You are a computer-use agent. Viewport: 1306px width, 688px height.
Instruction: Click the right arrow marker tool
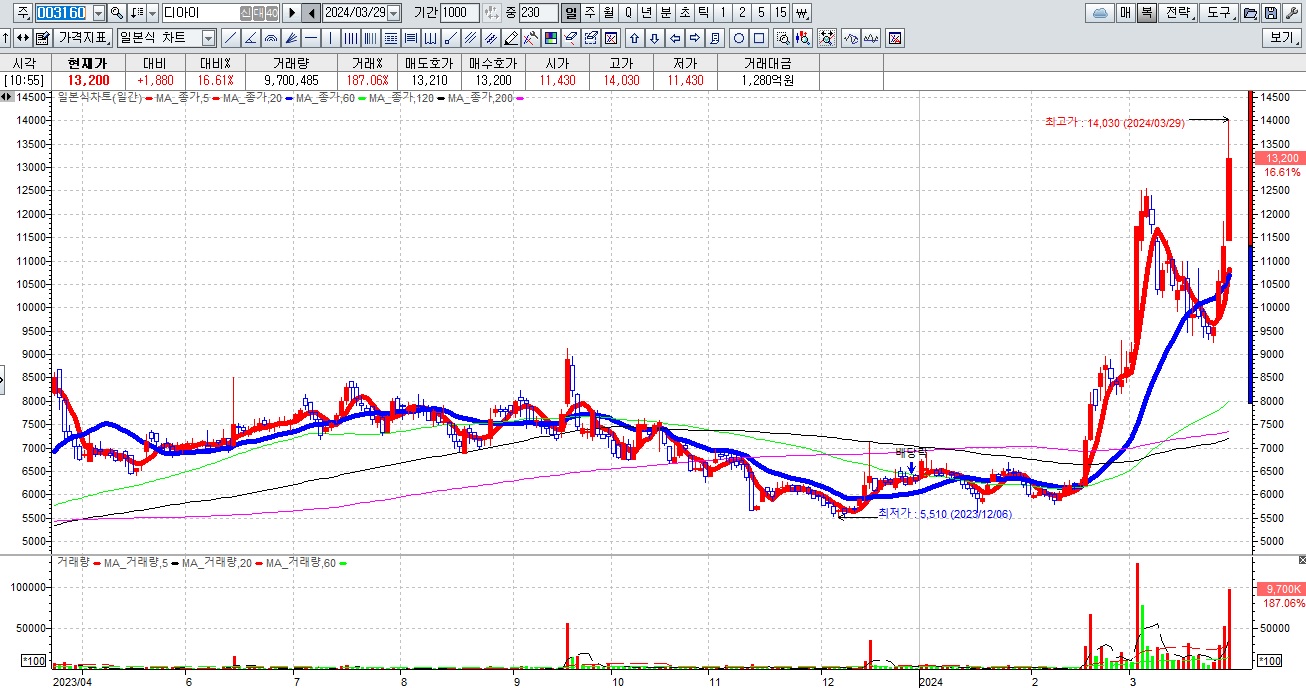click(695, 38)
